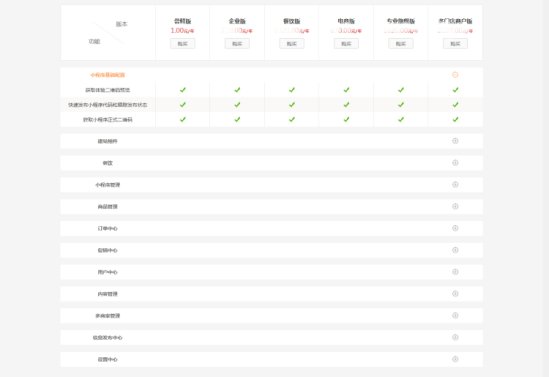Expand the 多商家管理 section
This screenshot has height=377, width=549.
(455, 315)
